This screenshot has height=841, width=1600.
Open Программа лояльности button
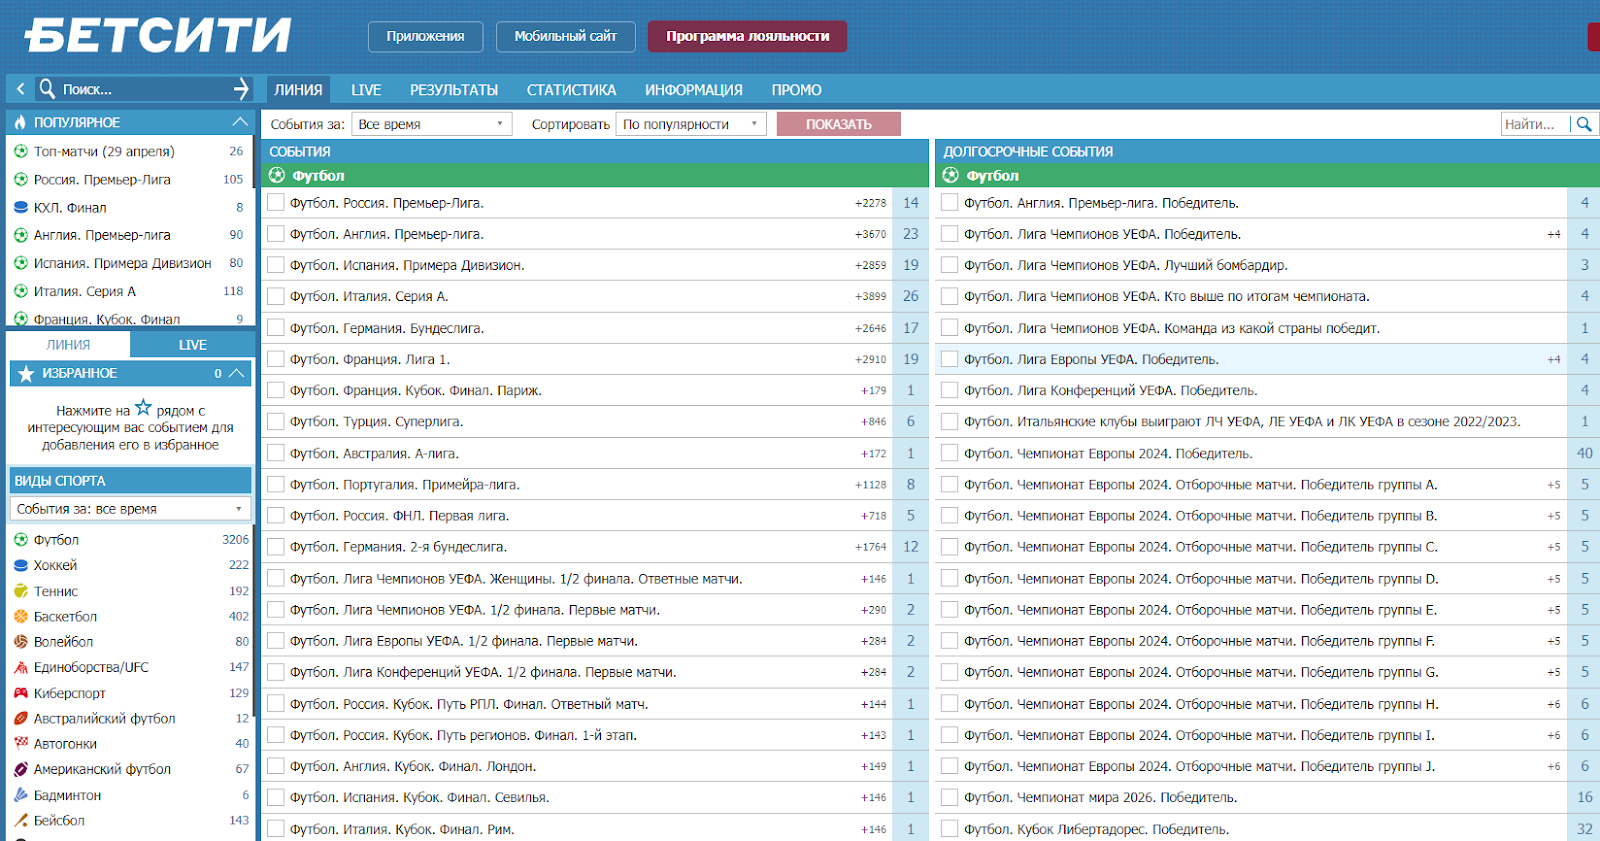[747, 36]
